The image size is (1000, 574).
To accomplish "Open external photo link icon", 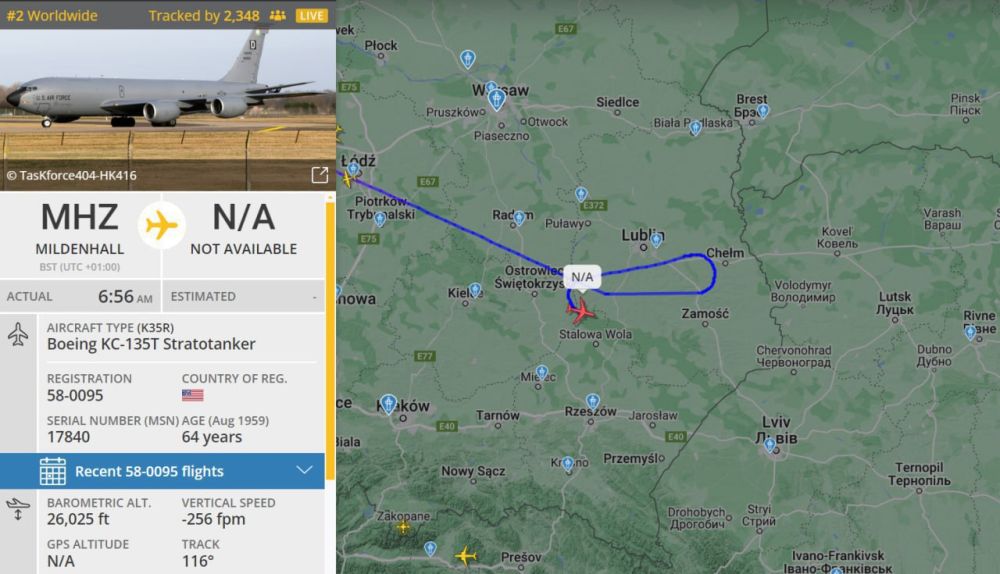I will (x=320, y=175).
